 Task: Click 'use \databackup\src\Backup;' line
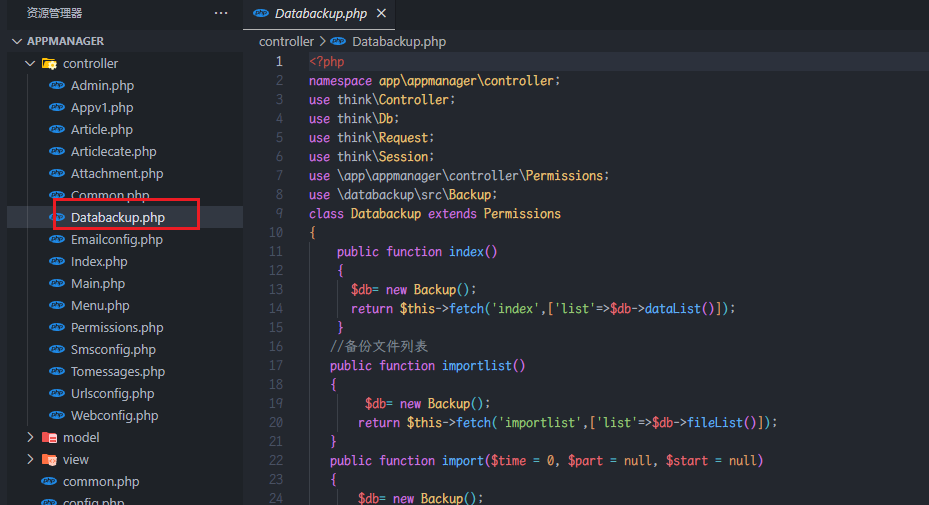point(403,194)
